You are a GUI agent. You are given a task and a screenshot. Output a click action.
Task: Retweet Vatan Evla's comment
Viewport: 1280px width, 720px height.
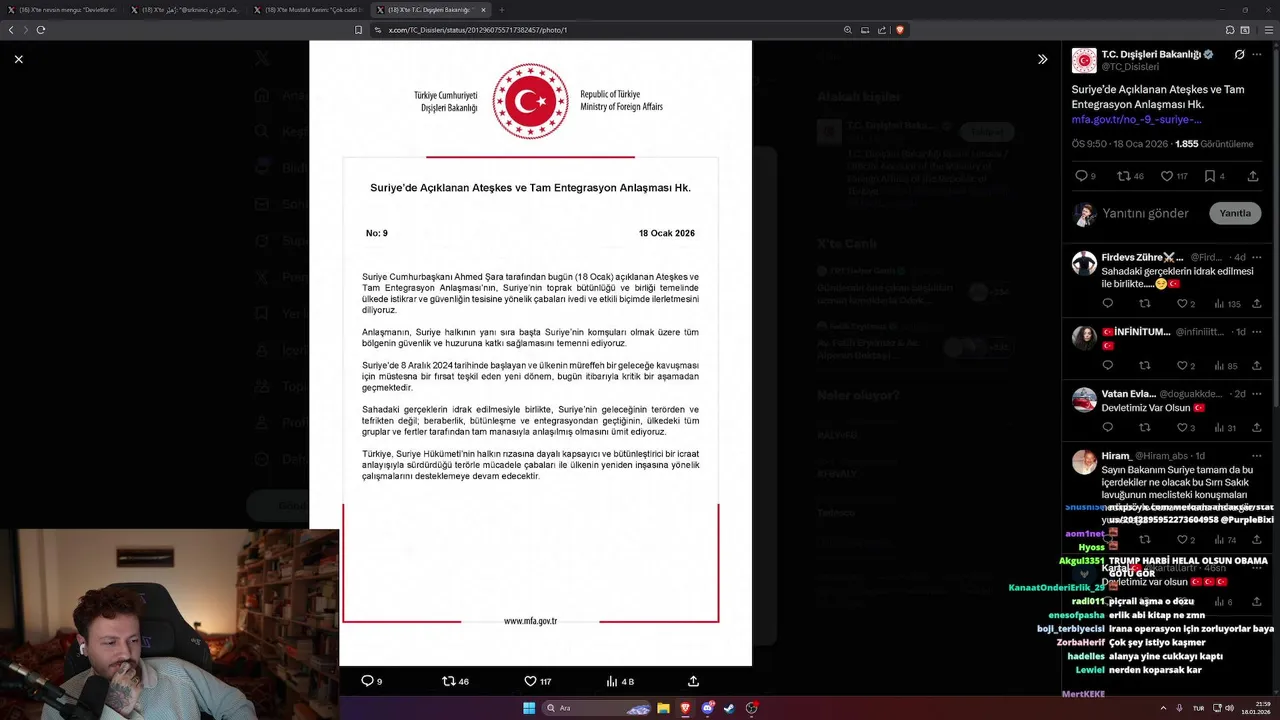(1144, 427)
